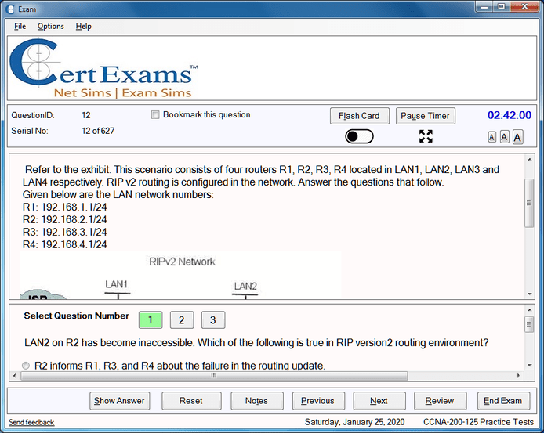The width and height of the screenshot is (544, 433).
Task: Go to the Previous question
Action: coord(318,401)
